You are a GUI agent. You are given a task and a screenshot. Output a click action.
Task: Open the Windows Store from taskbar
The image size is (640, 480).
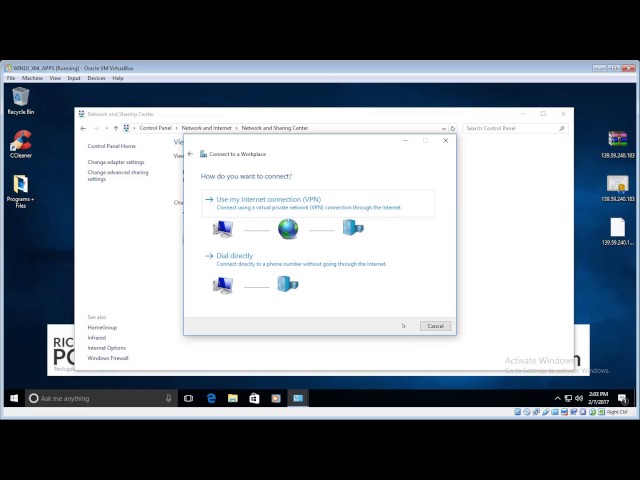254,398
